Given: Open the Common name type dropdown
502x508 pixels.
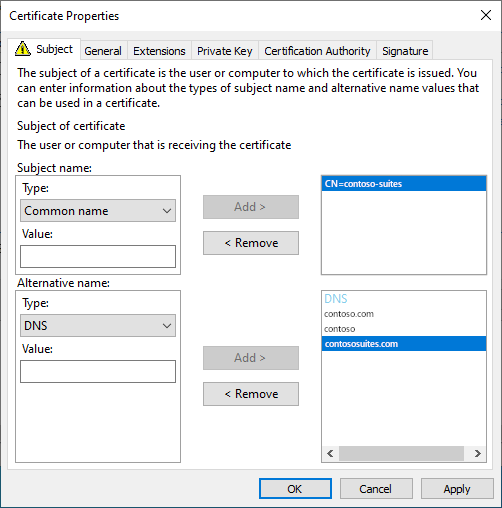Looking at the screenshot, I should [98, 211].
